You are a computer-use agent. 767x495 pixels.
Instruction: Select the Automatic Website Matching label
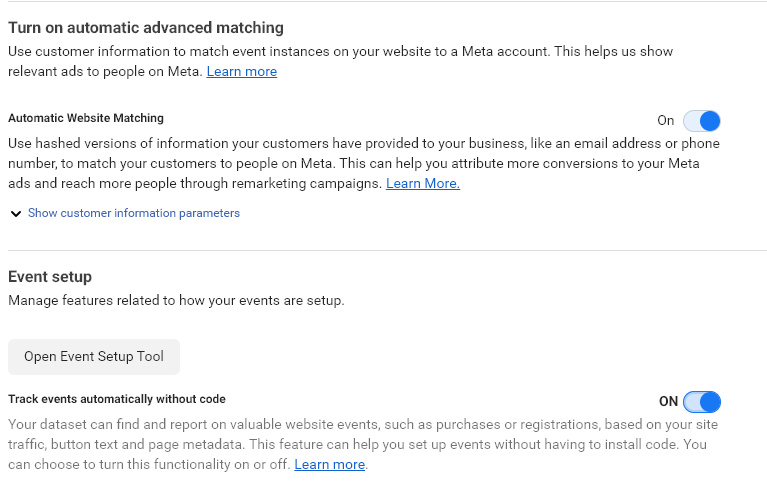click(x=86, y=118)
